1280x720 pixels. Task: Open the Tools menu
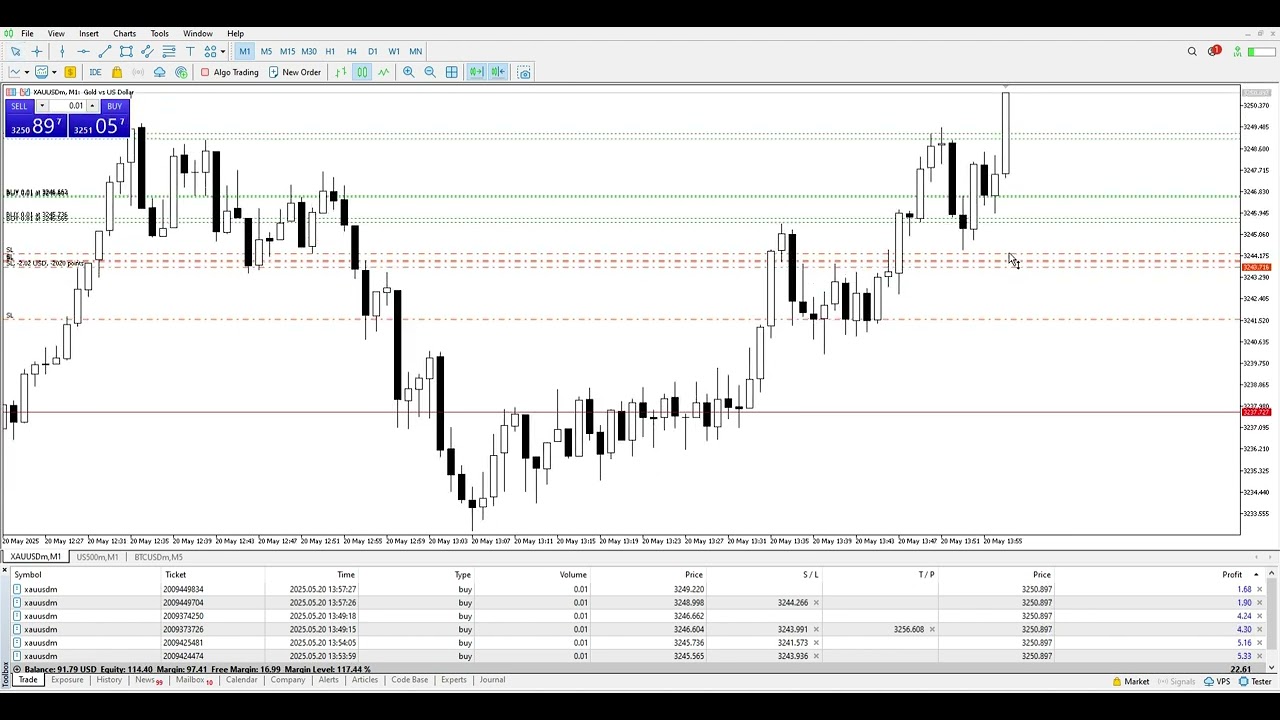click(159, 33)
